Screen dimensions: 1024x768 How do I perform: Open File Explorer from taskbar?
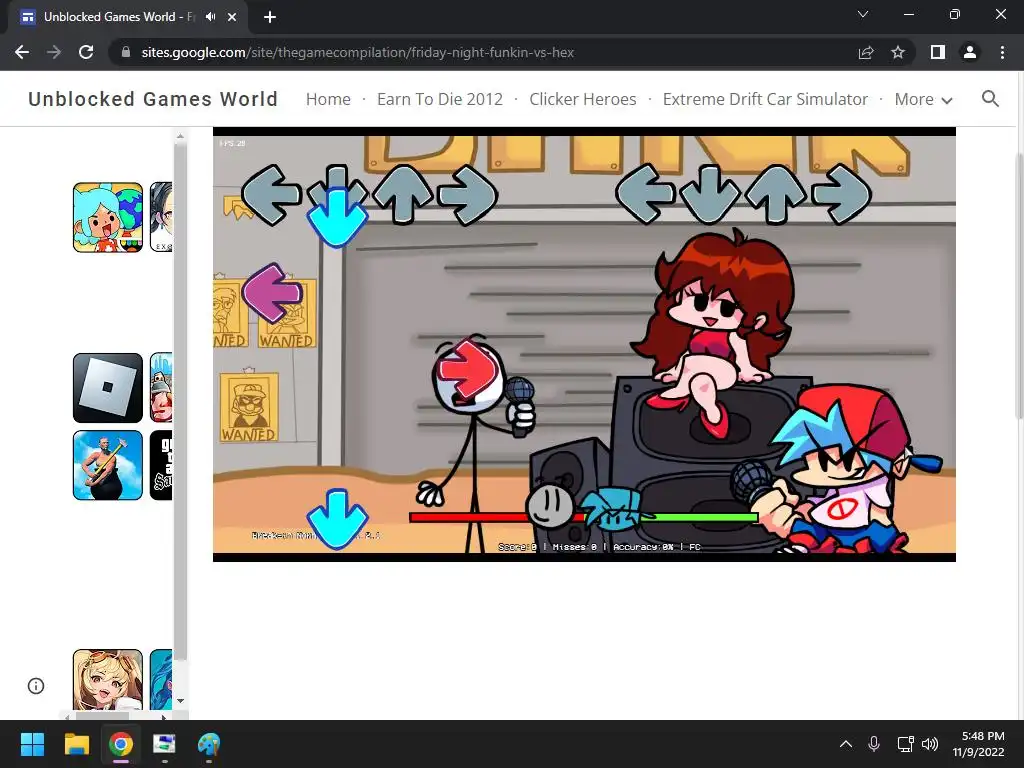(x=76, y=744)
